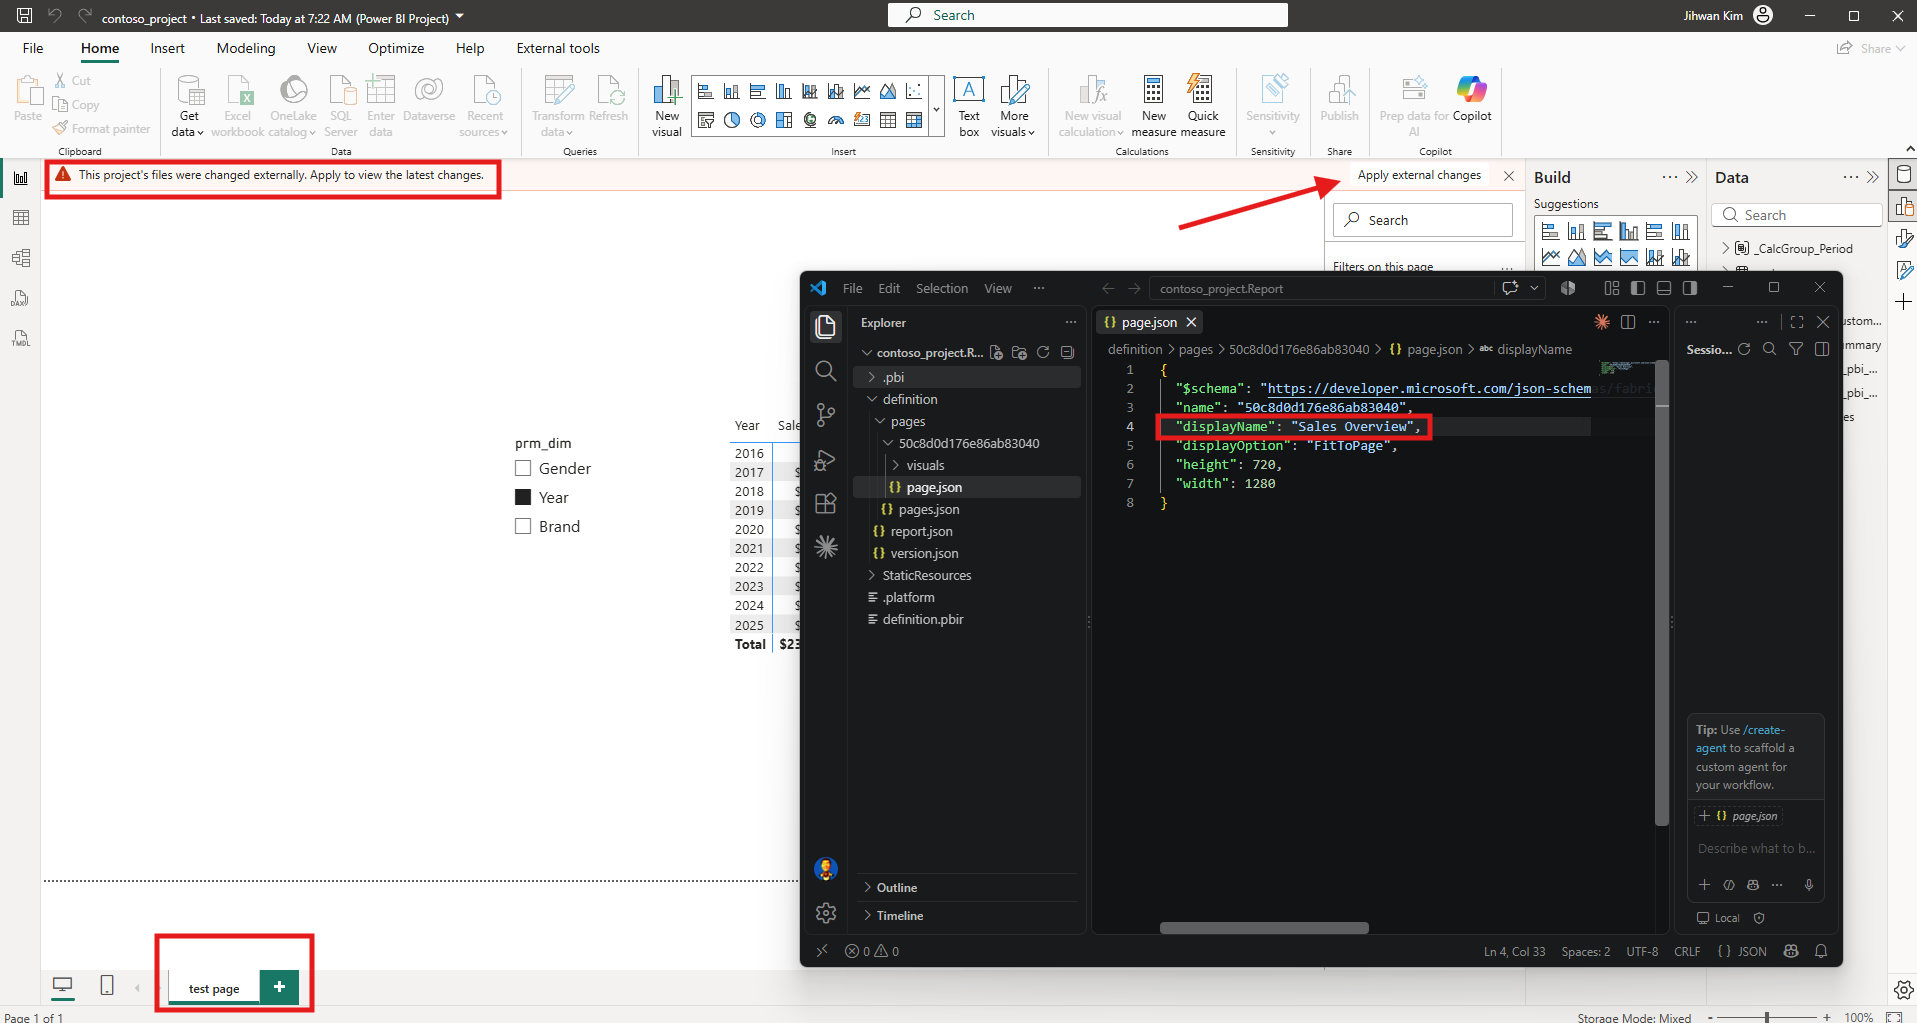
Task: Click the New visual ribbon icon
Action: tap(667, 105)
